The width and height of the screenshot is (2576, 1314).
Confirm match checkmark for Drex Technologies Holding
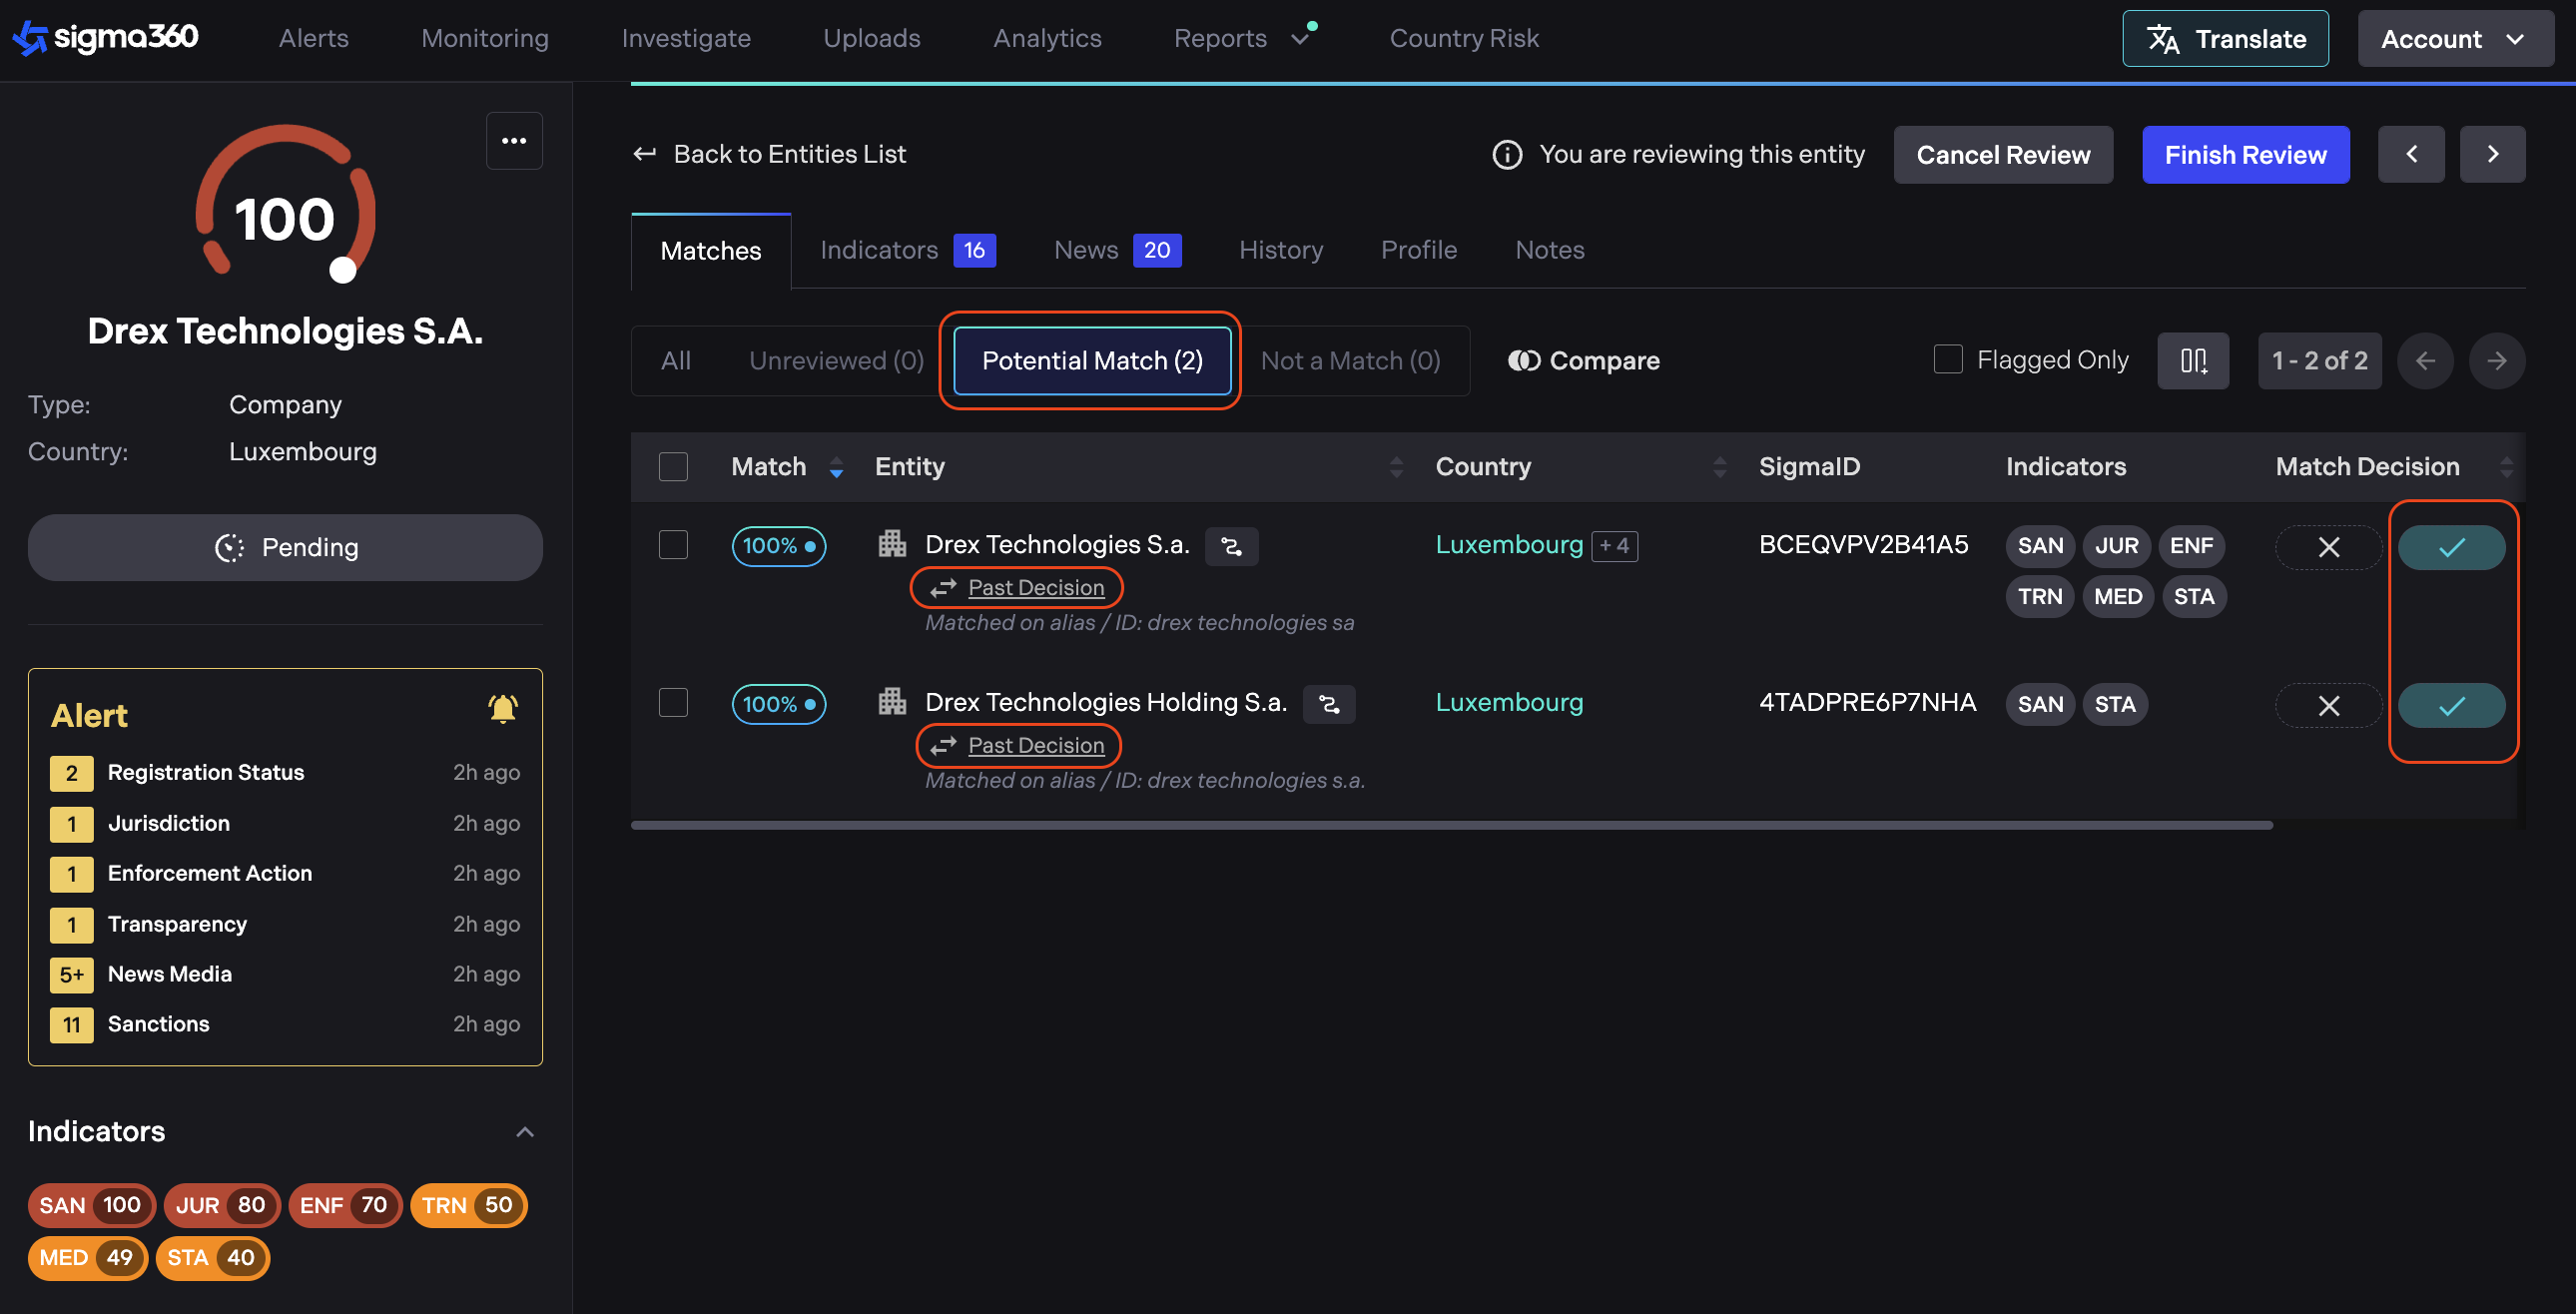coord(2450,706)
